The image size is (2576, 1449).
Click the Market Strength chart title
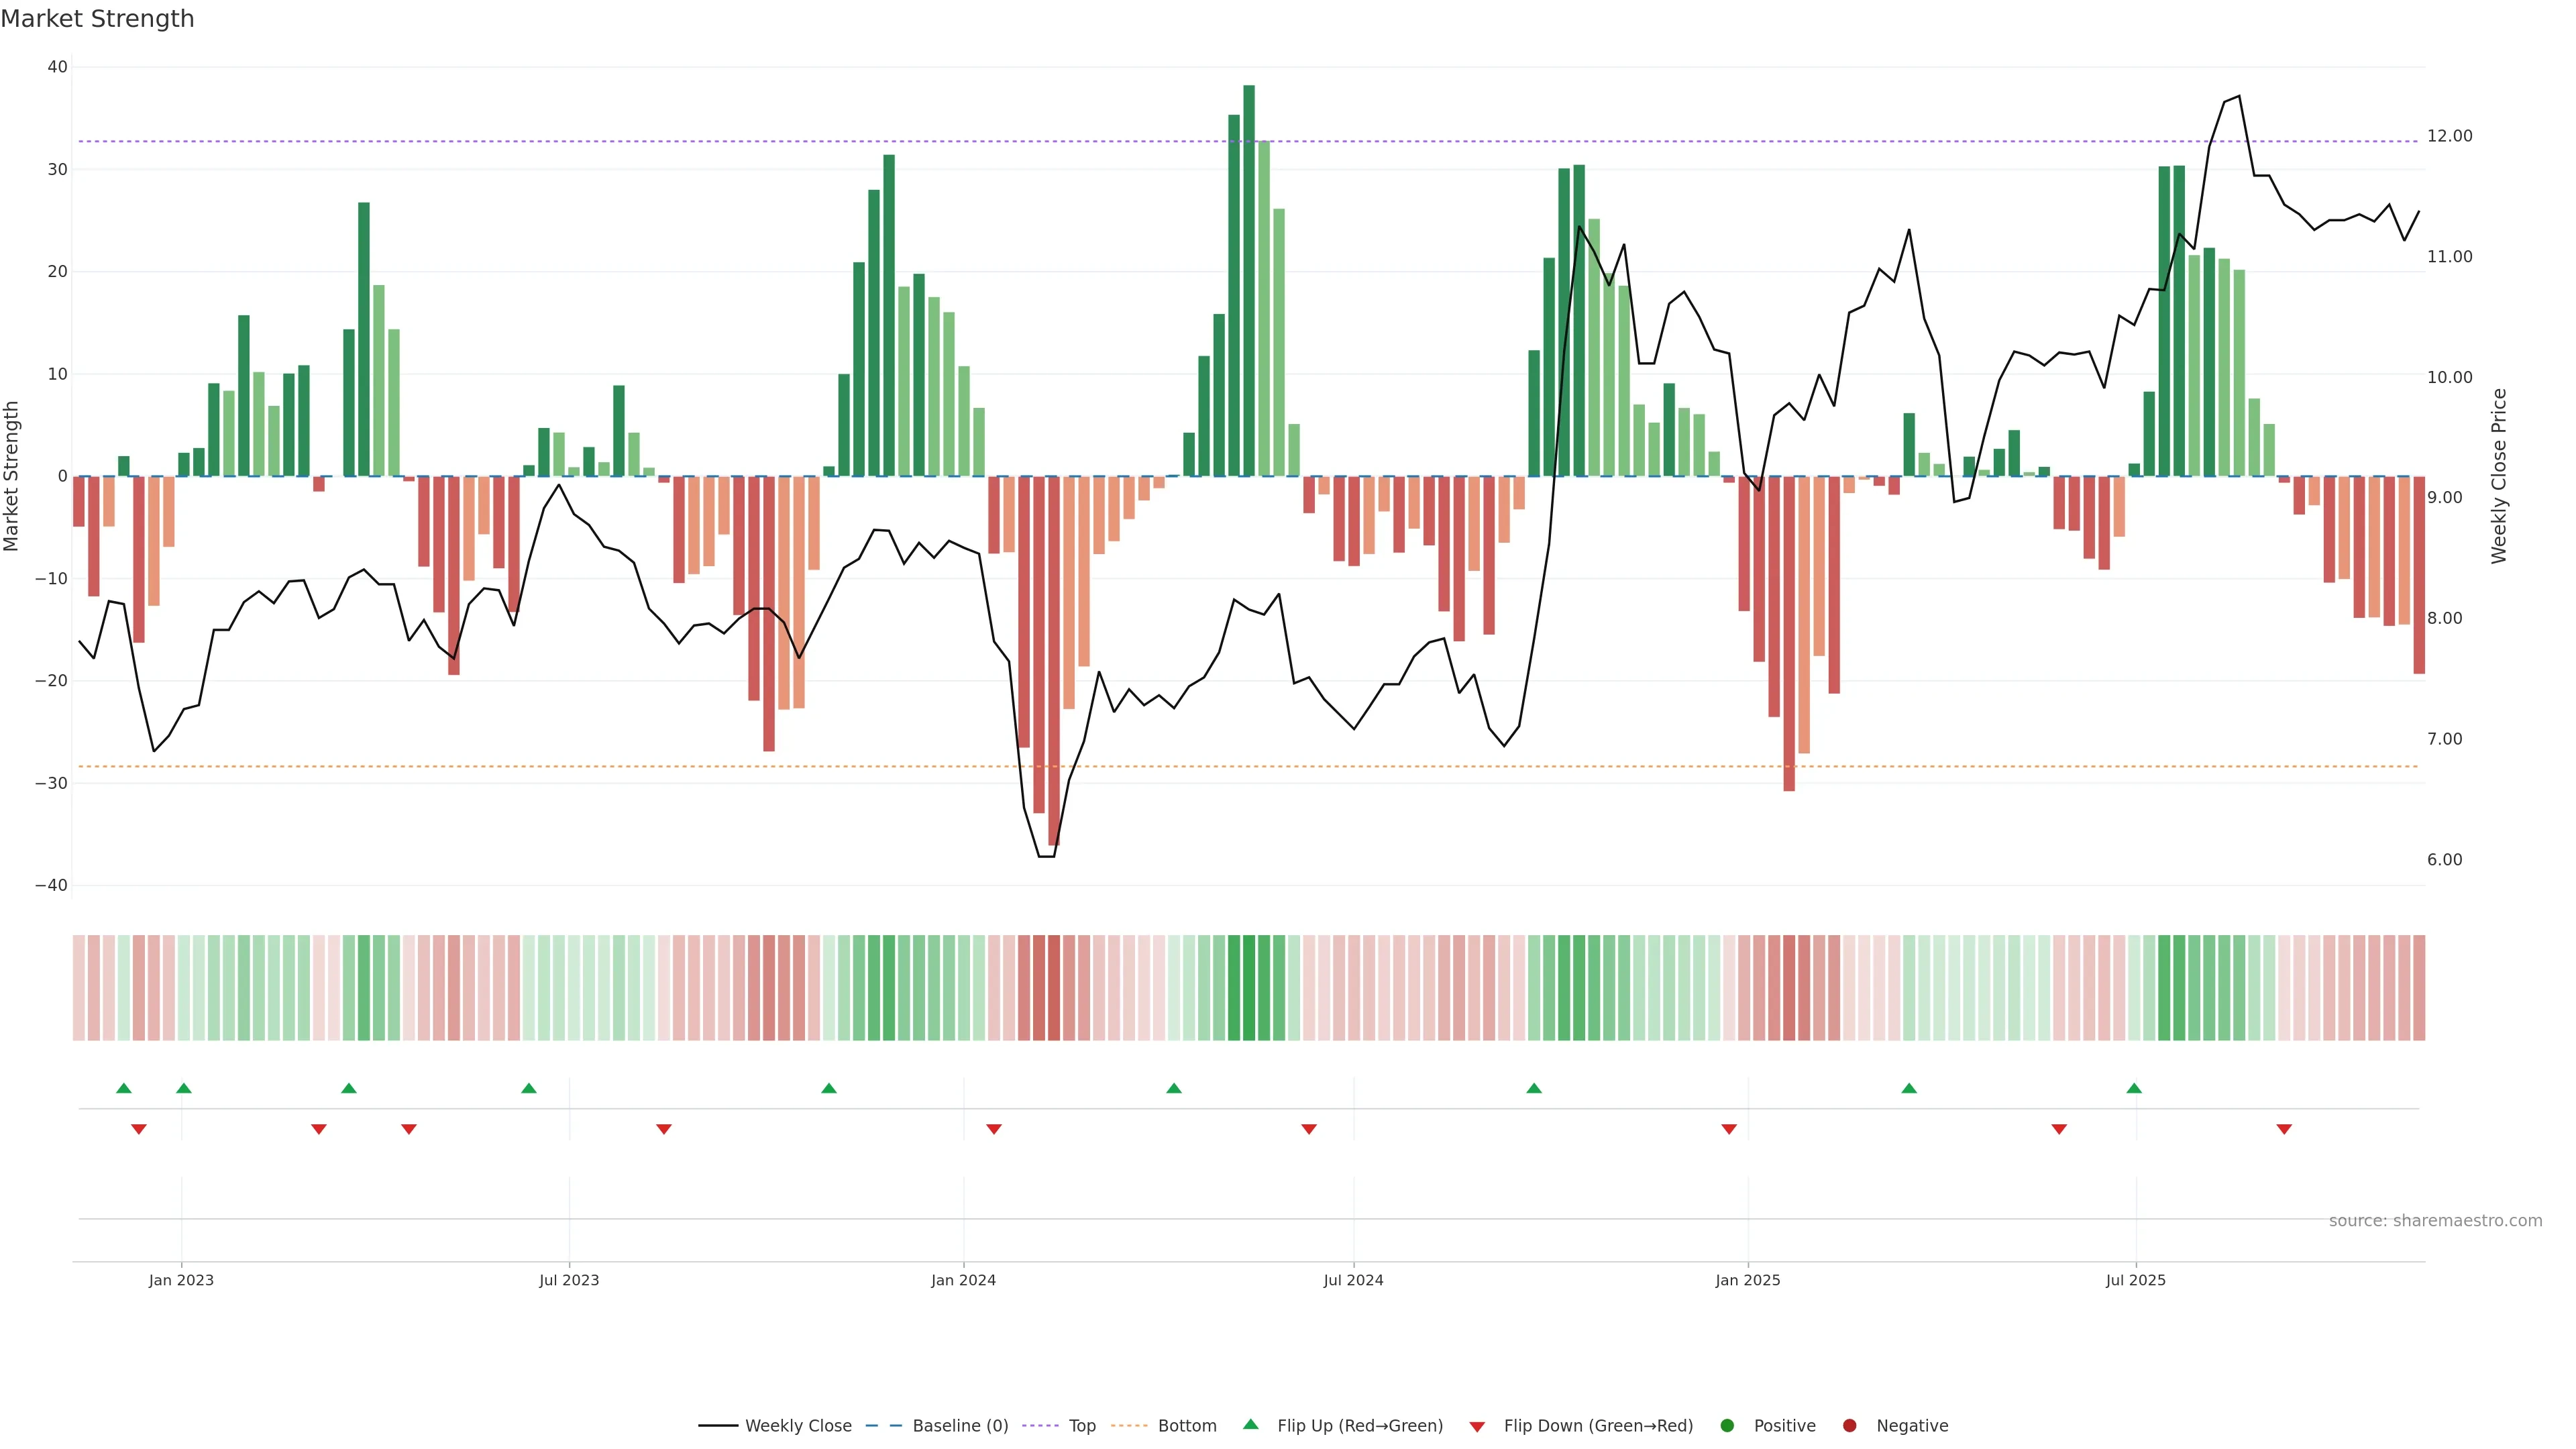[97, 19]
